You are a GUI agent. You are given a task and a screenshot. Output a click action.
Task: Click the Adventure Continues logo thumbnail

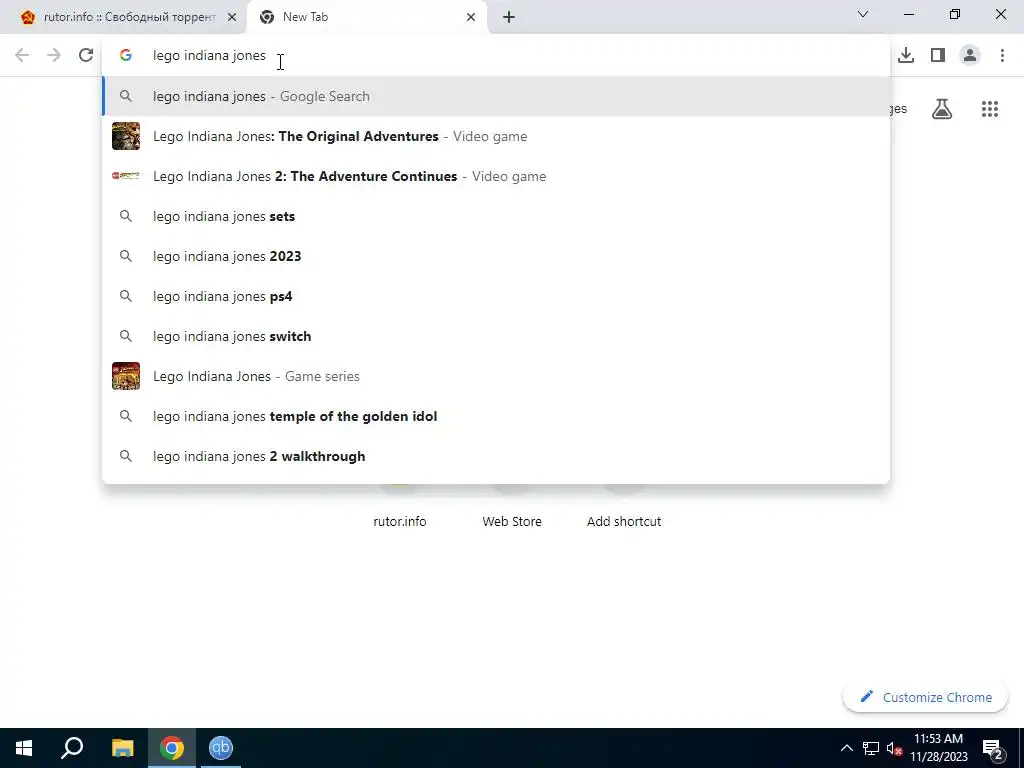pyautogui.click(x=126, y=176)
